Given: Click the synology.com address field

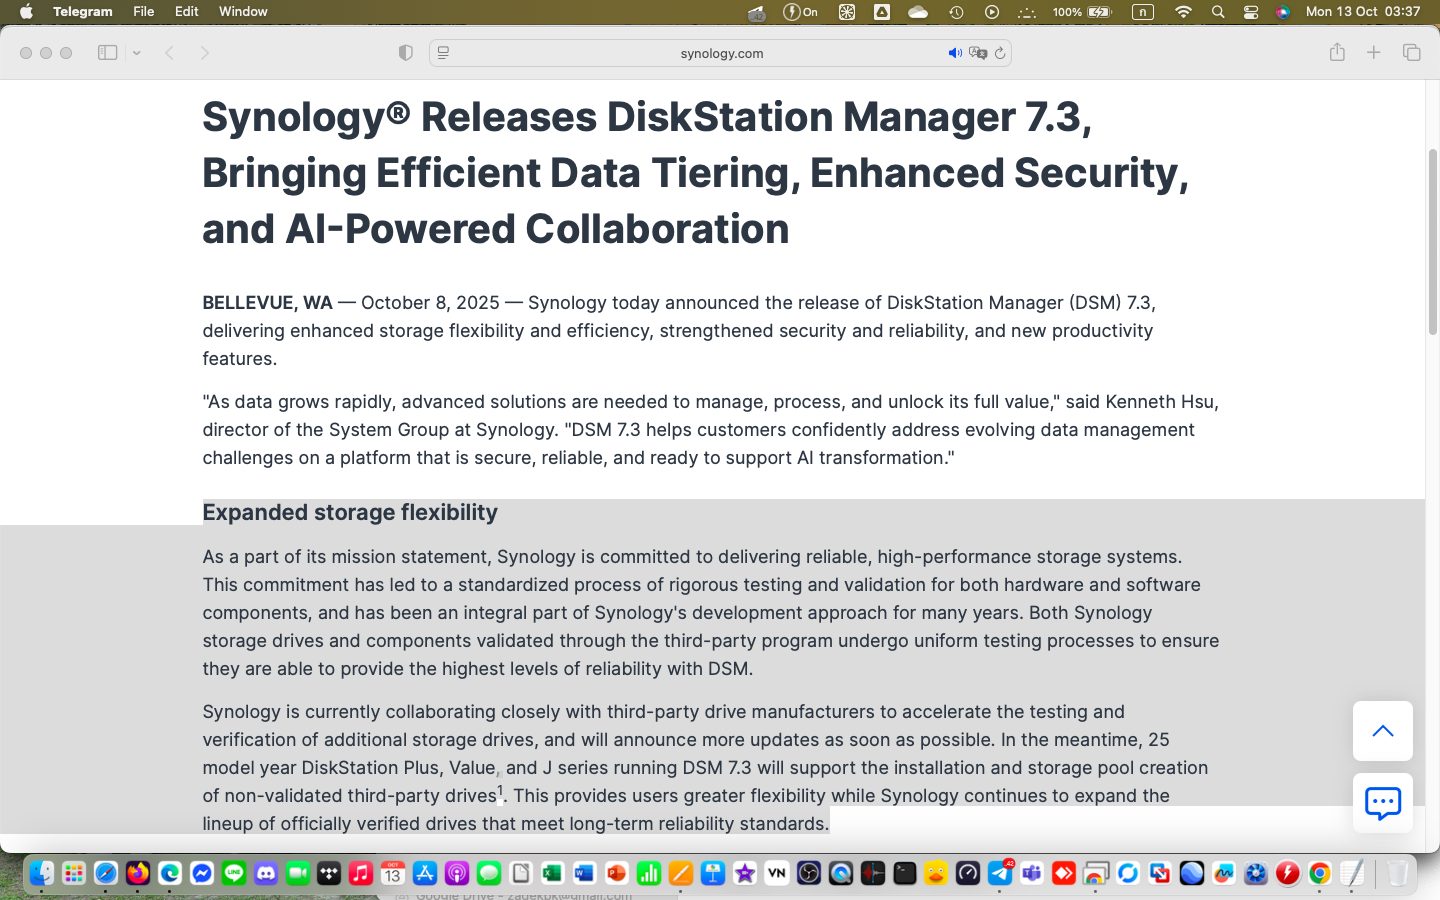Looking at the screenshot, I should point(721,53).
